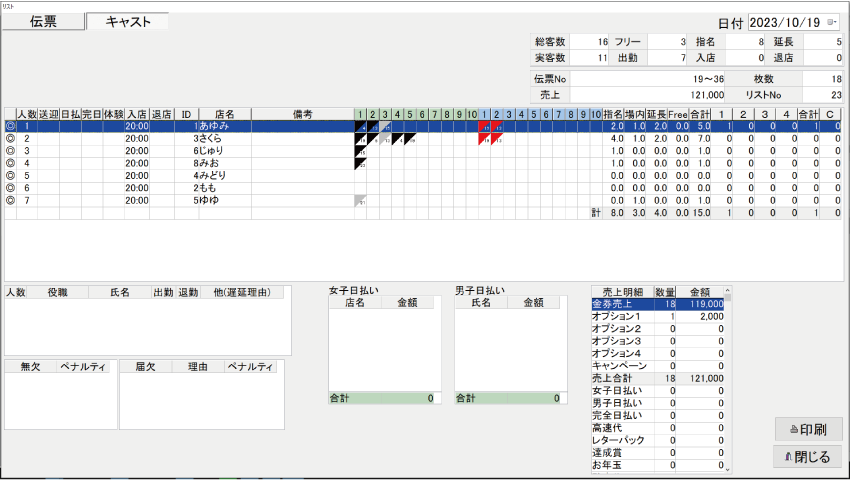850x480 pixels.
Task: Click the double-circle mark in あゆみ row
Action: (10, 126)
